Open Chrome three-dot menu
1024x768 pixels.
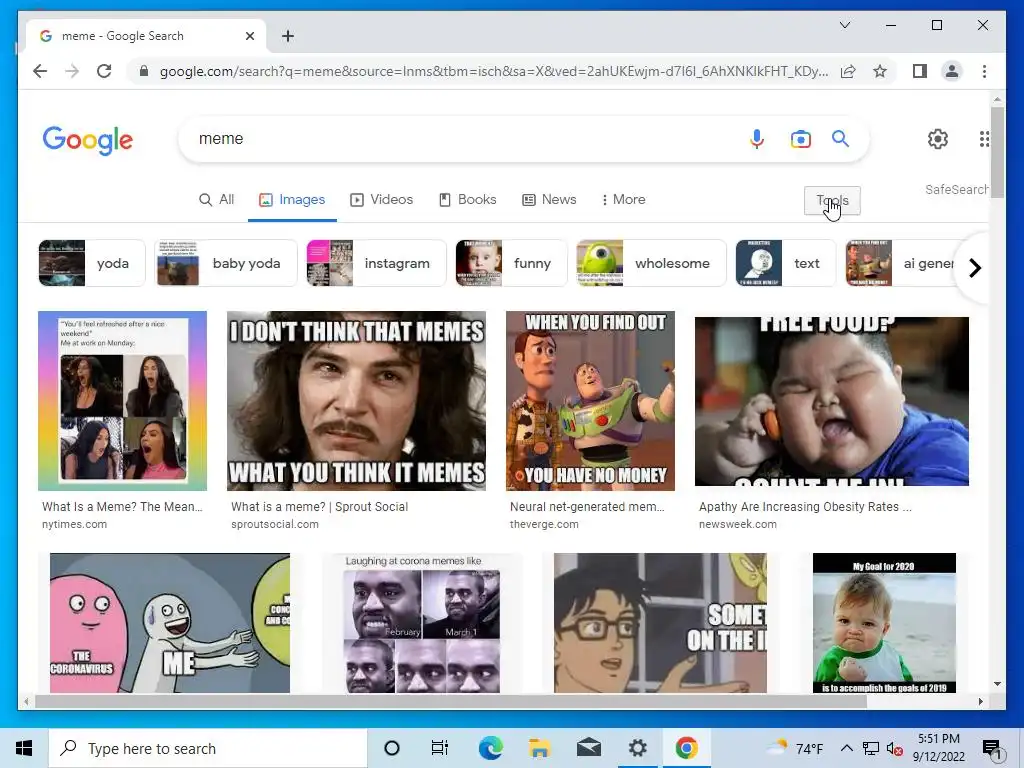[984, 71]
